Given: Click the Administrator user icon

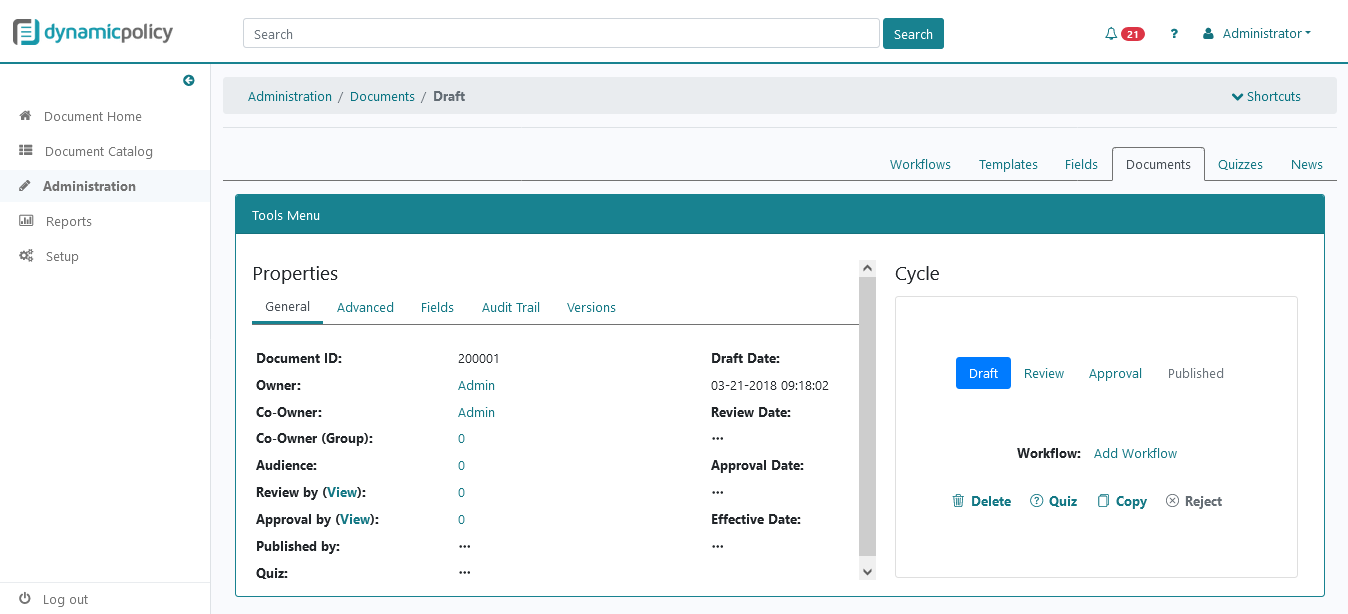Looking at the screenshot, I should [x=1208, y=34].
